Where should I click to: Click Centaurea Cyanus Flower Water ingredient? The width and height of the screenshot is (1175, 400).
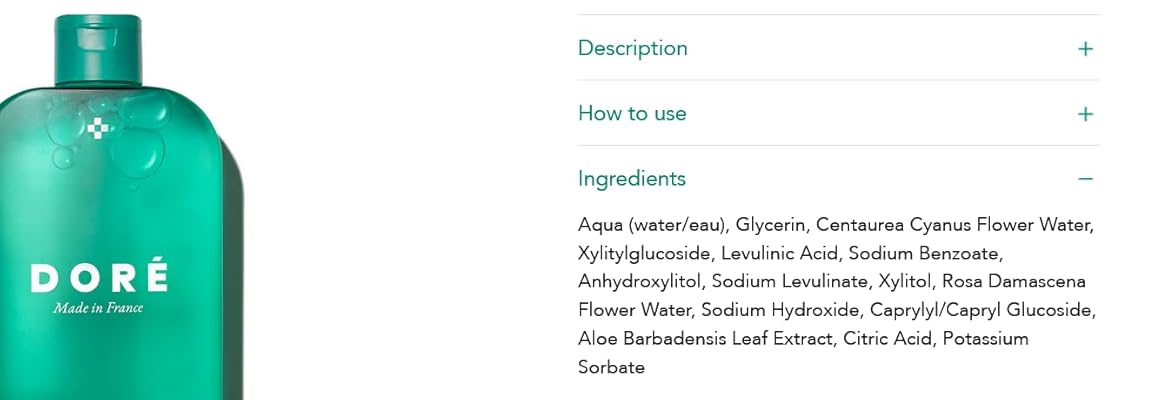(x=955, y=225)
